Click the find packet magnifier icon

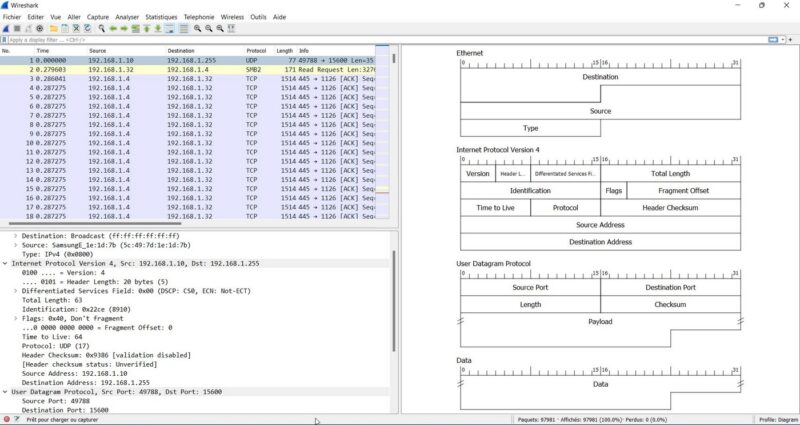pyautogui.click(x=102, y=29)
